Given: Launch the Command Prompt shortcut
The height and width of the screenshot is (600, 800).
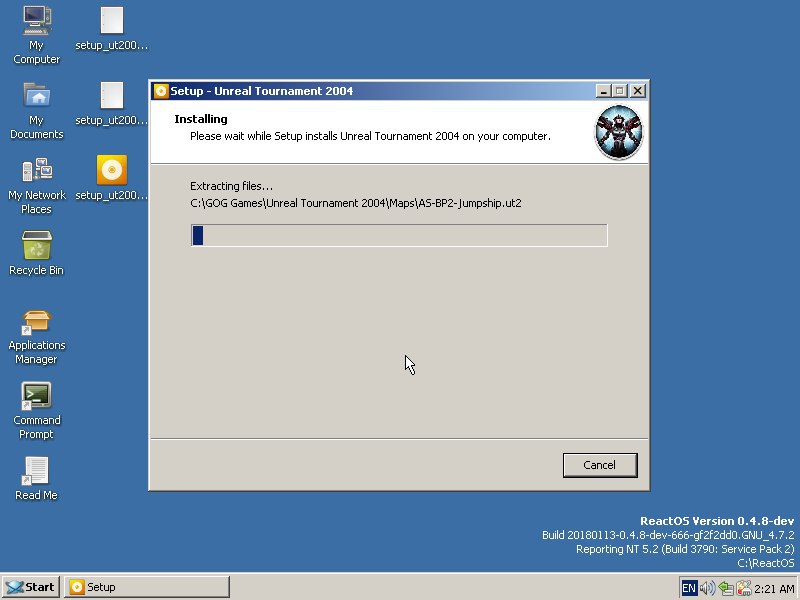Looking at the screenshot, I should coord(36,411).
